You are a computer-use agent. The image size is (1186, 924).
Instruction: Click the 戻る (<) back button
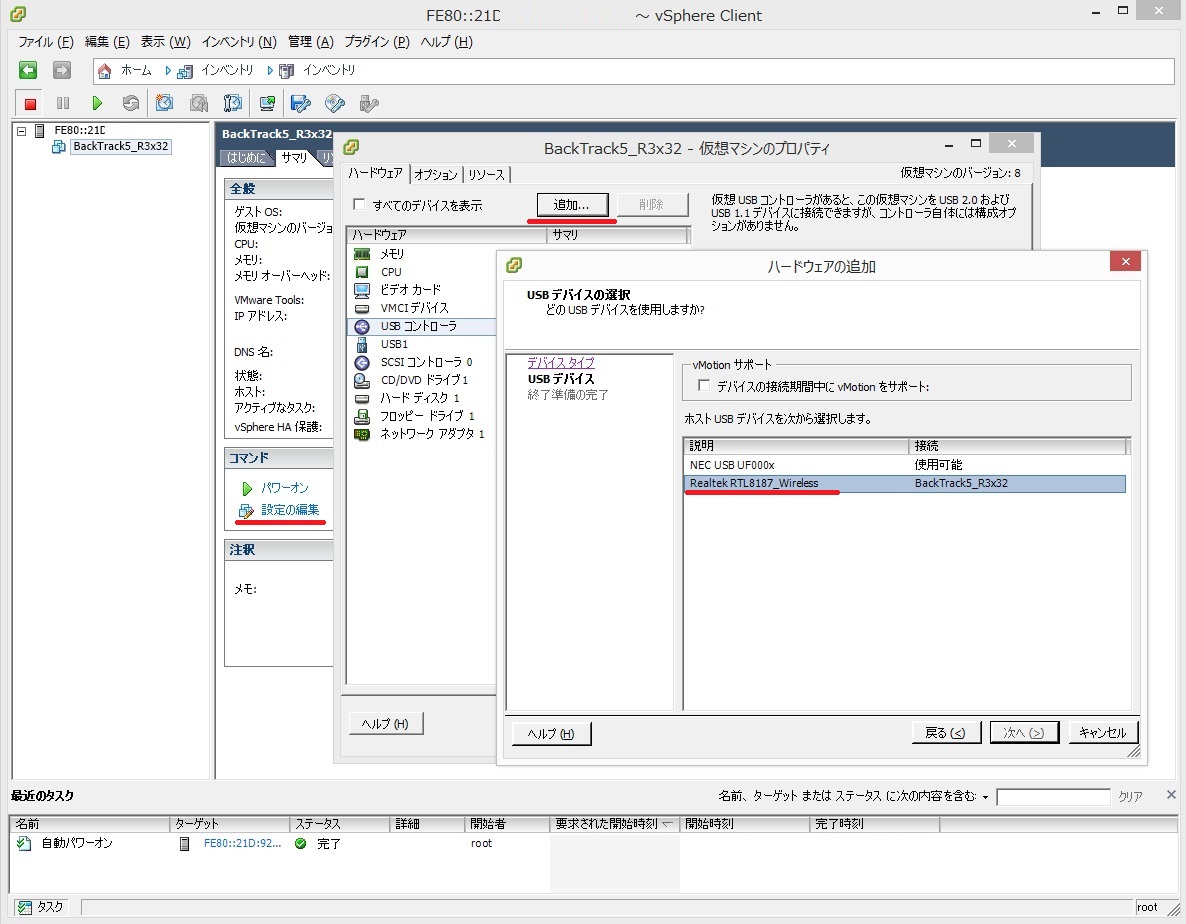click(945, 733)
